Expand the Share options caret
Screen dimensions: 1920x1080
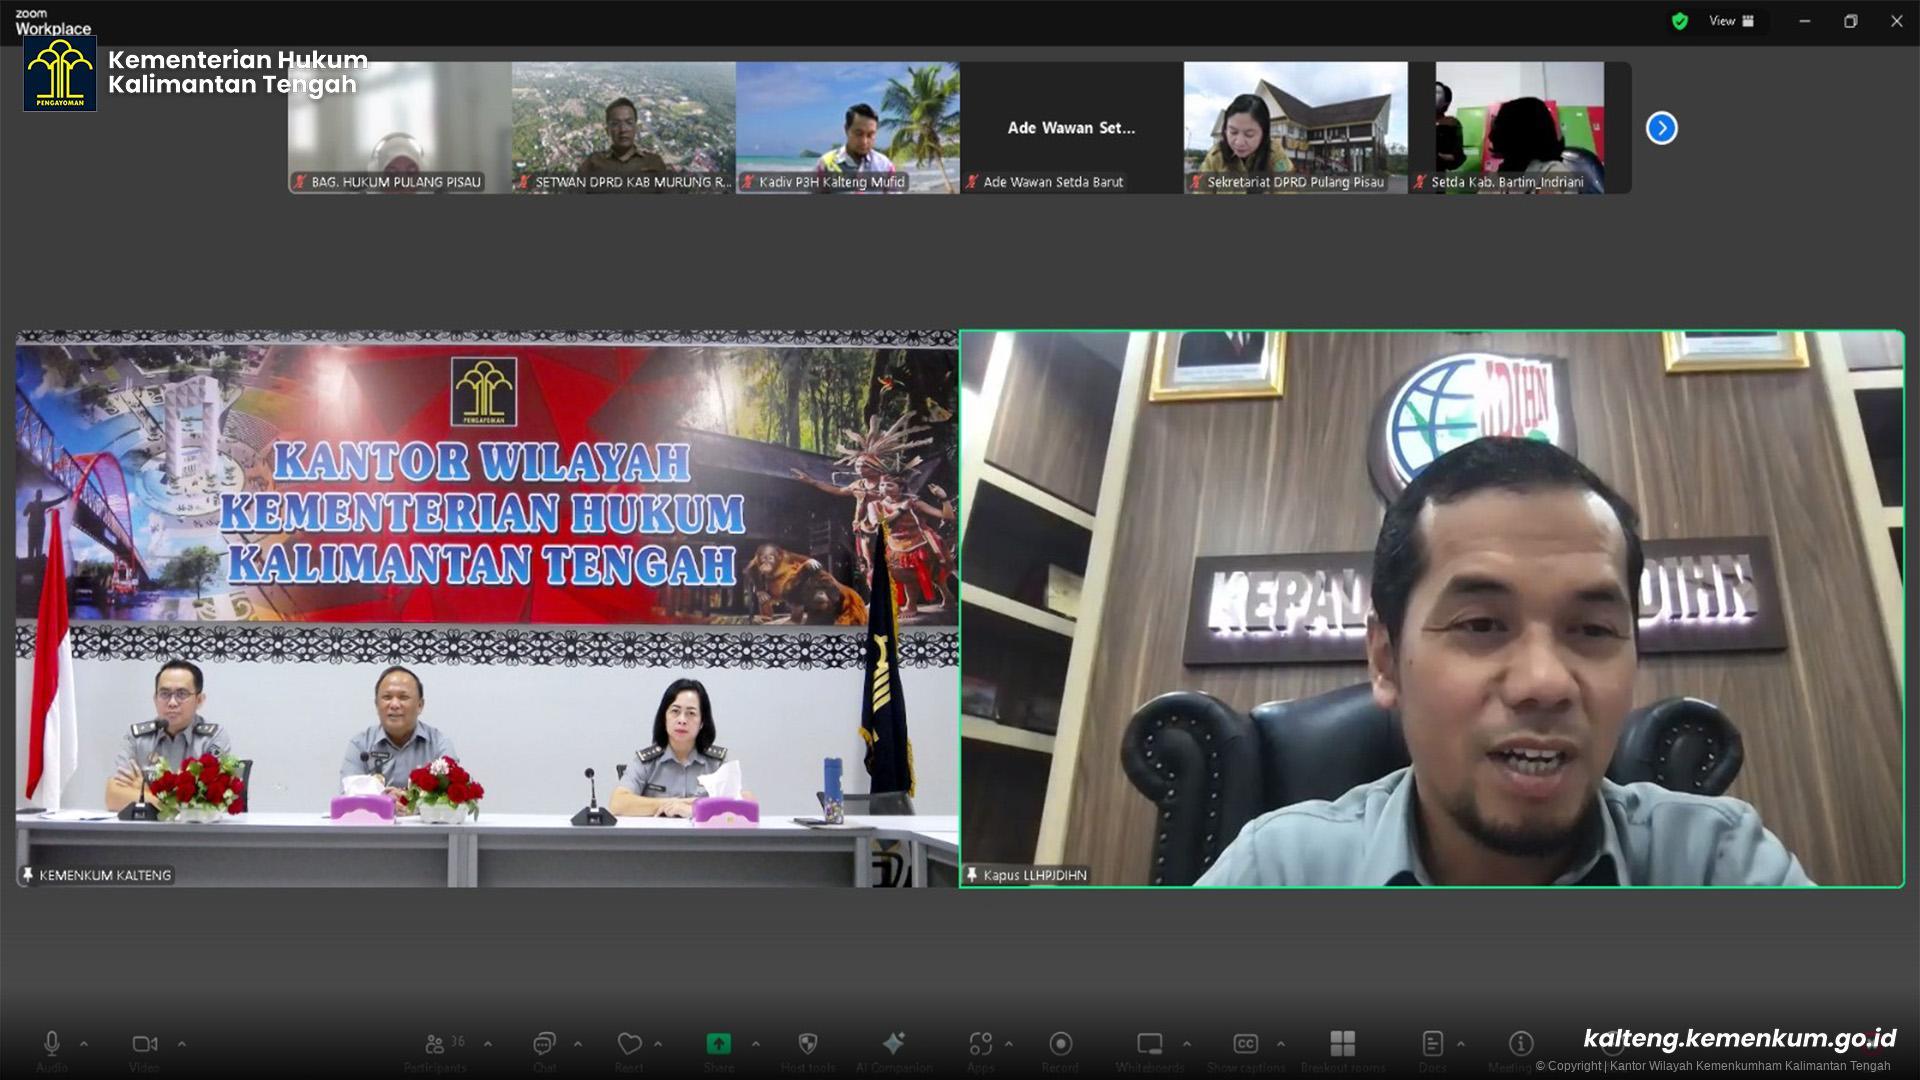(755, 1043)
